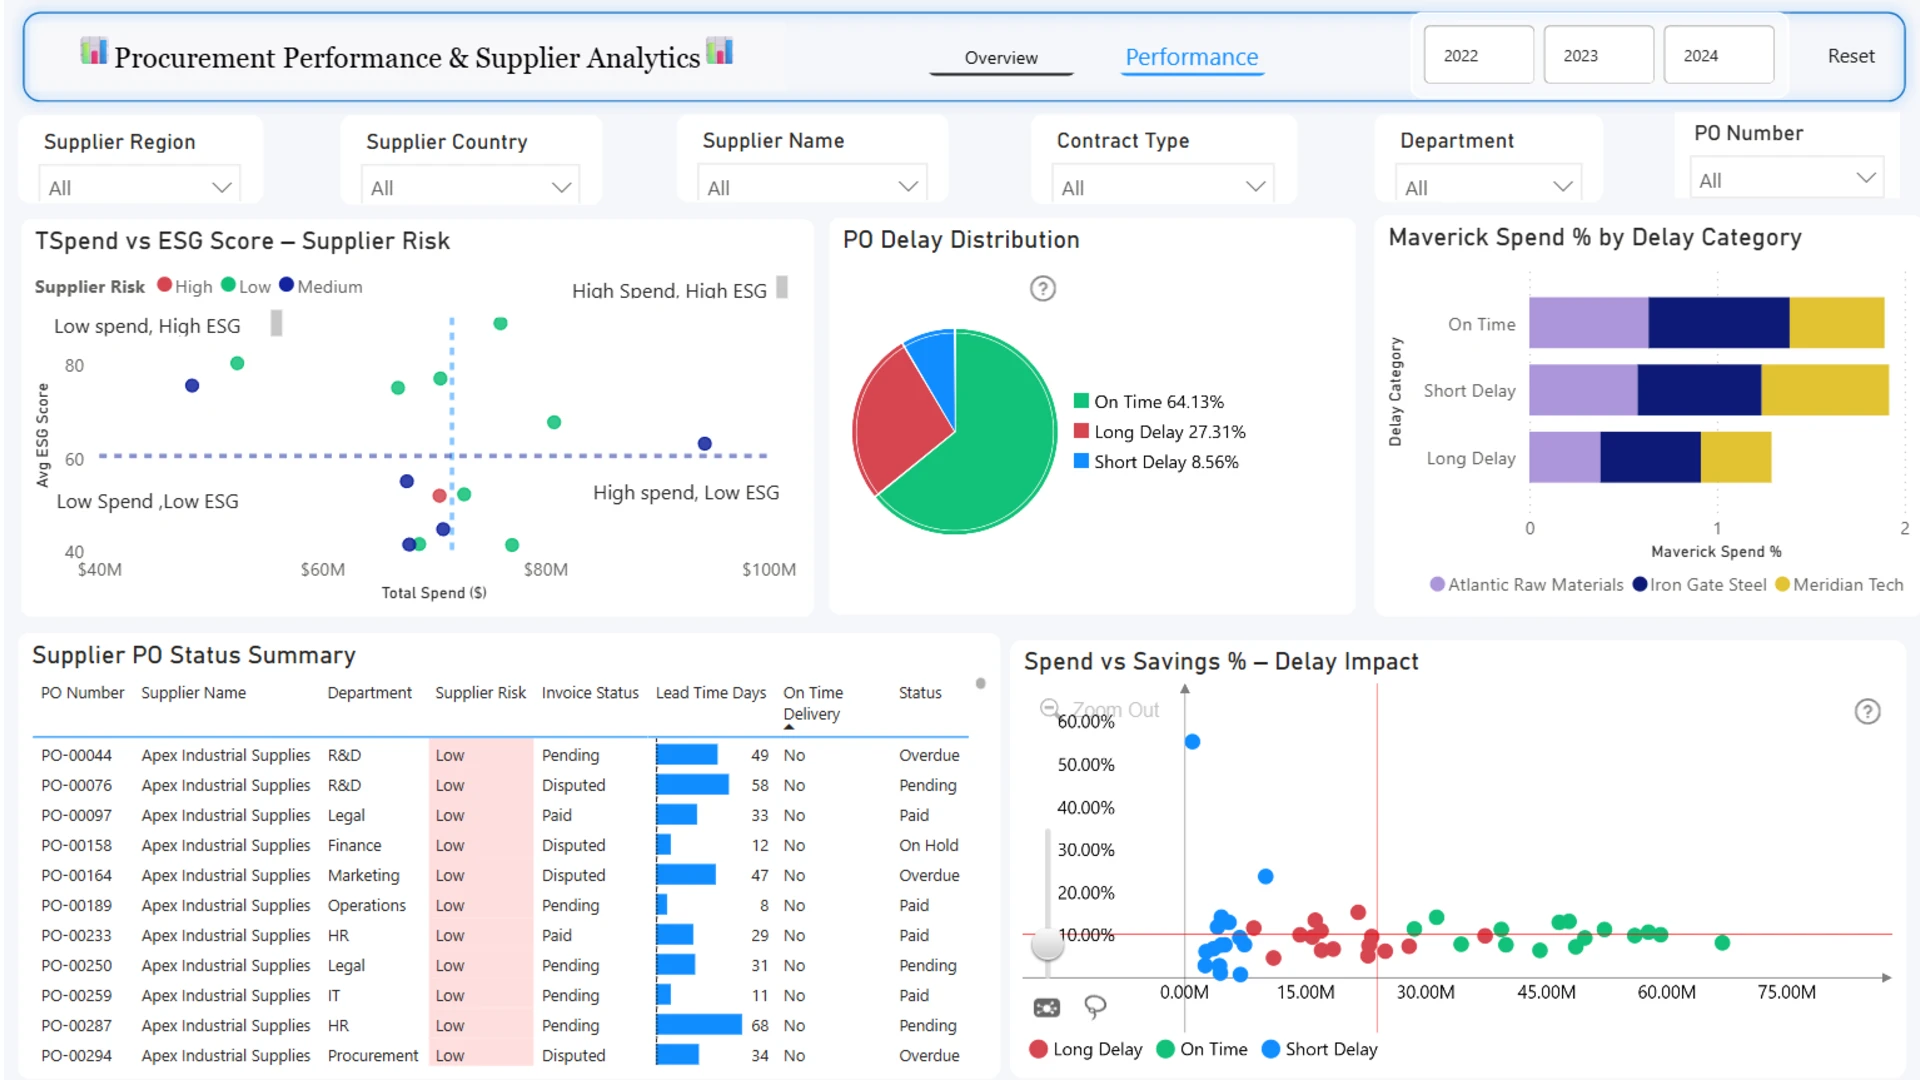Activate lasso select tool below the scatter chart
The image size is (1920, 1080).
tap(1095, 1006)
